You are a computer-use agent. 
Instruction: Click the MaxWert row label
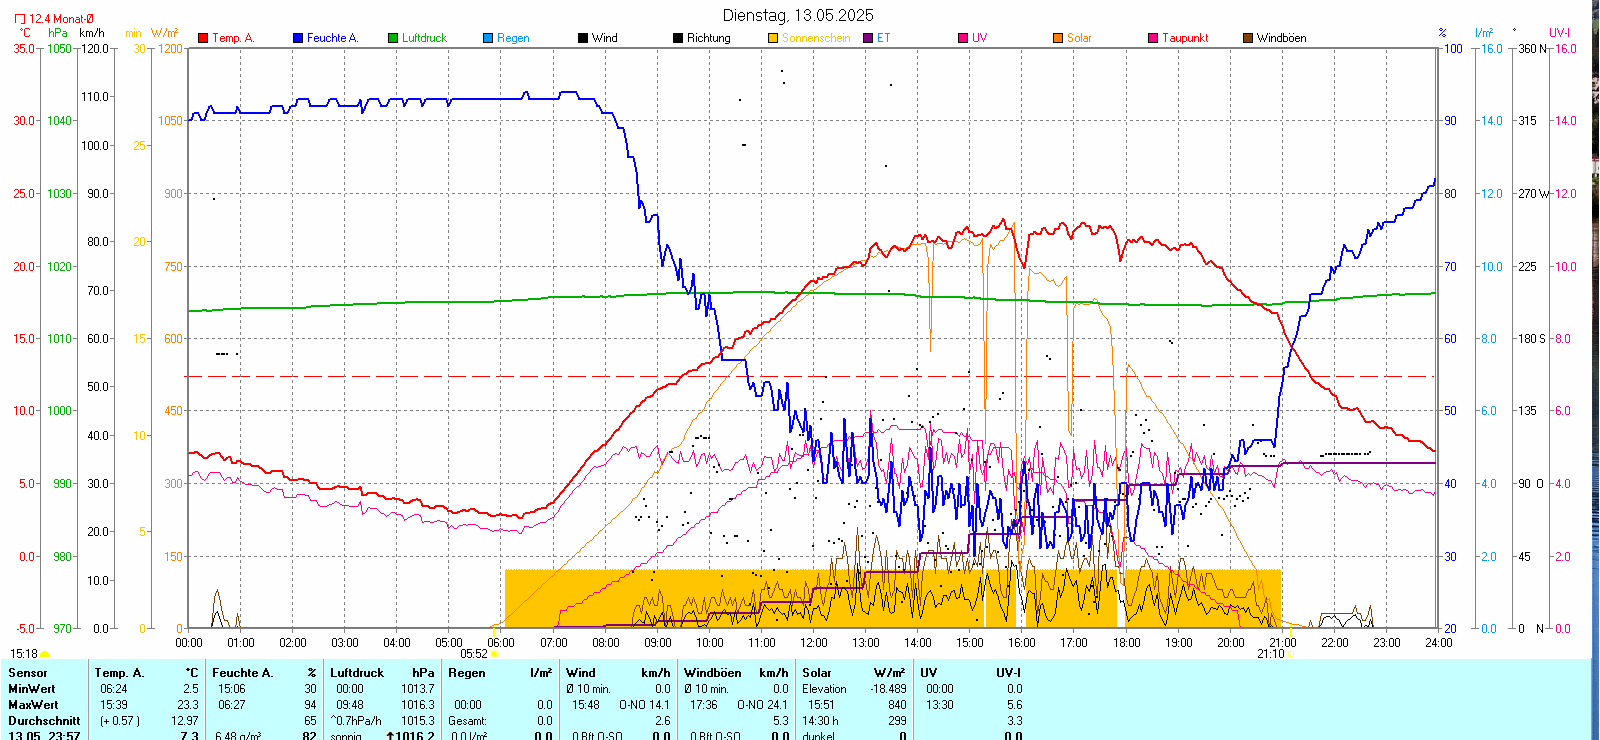tap(32, 705)
